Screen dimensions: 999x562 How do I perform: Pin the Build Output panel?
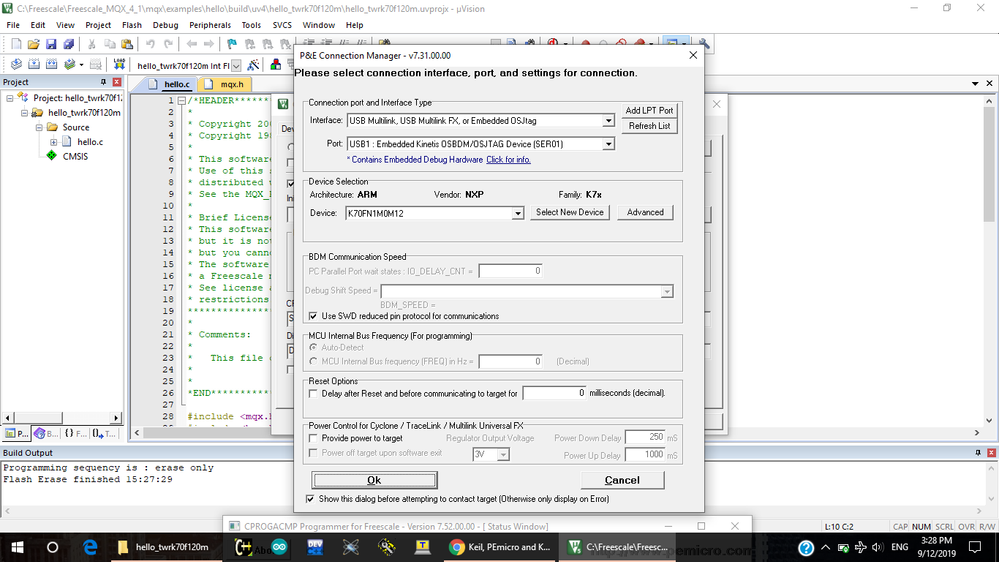(978, 453)
